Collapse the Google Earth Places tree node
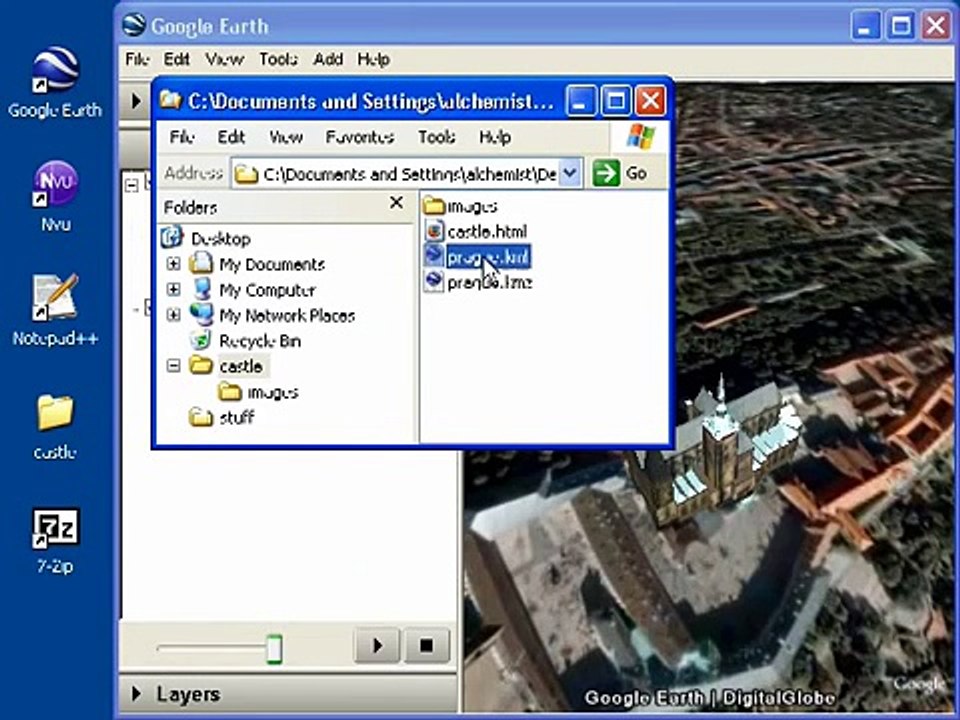 tap(132, 185)
